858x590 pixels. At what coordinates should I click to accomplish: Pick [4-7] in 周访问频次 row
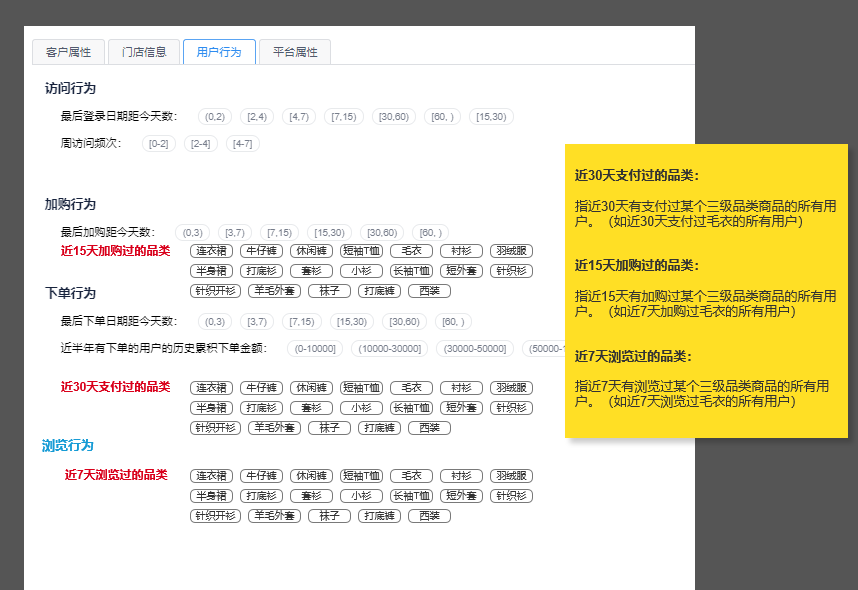coord(242,144)
